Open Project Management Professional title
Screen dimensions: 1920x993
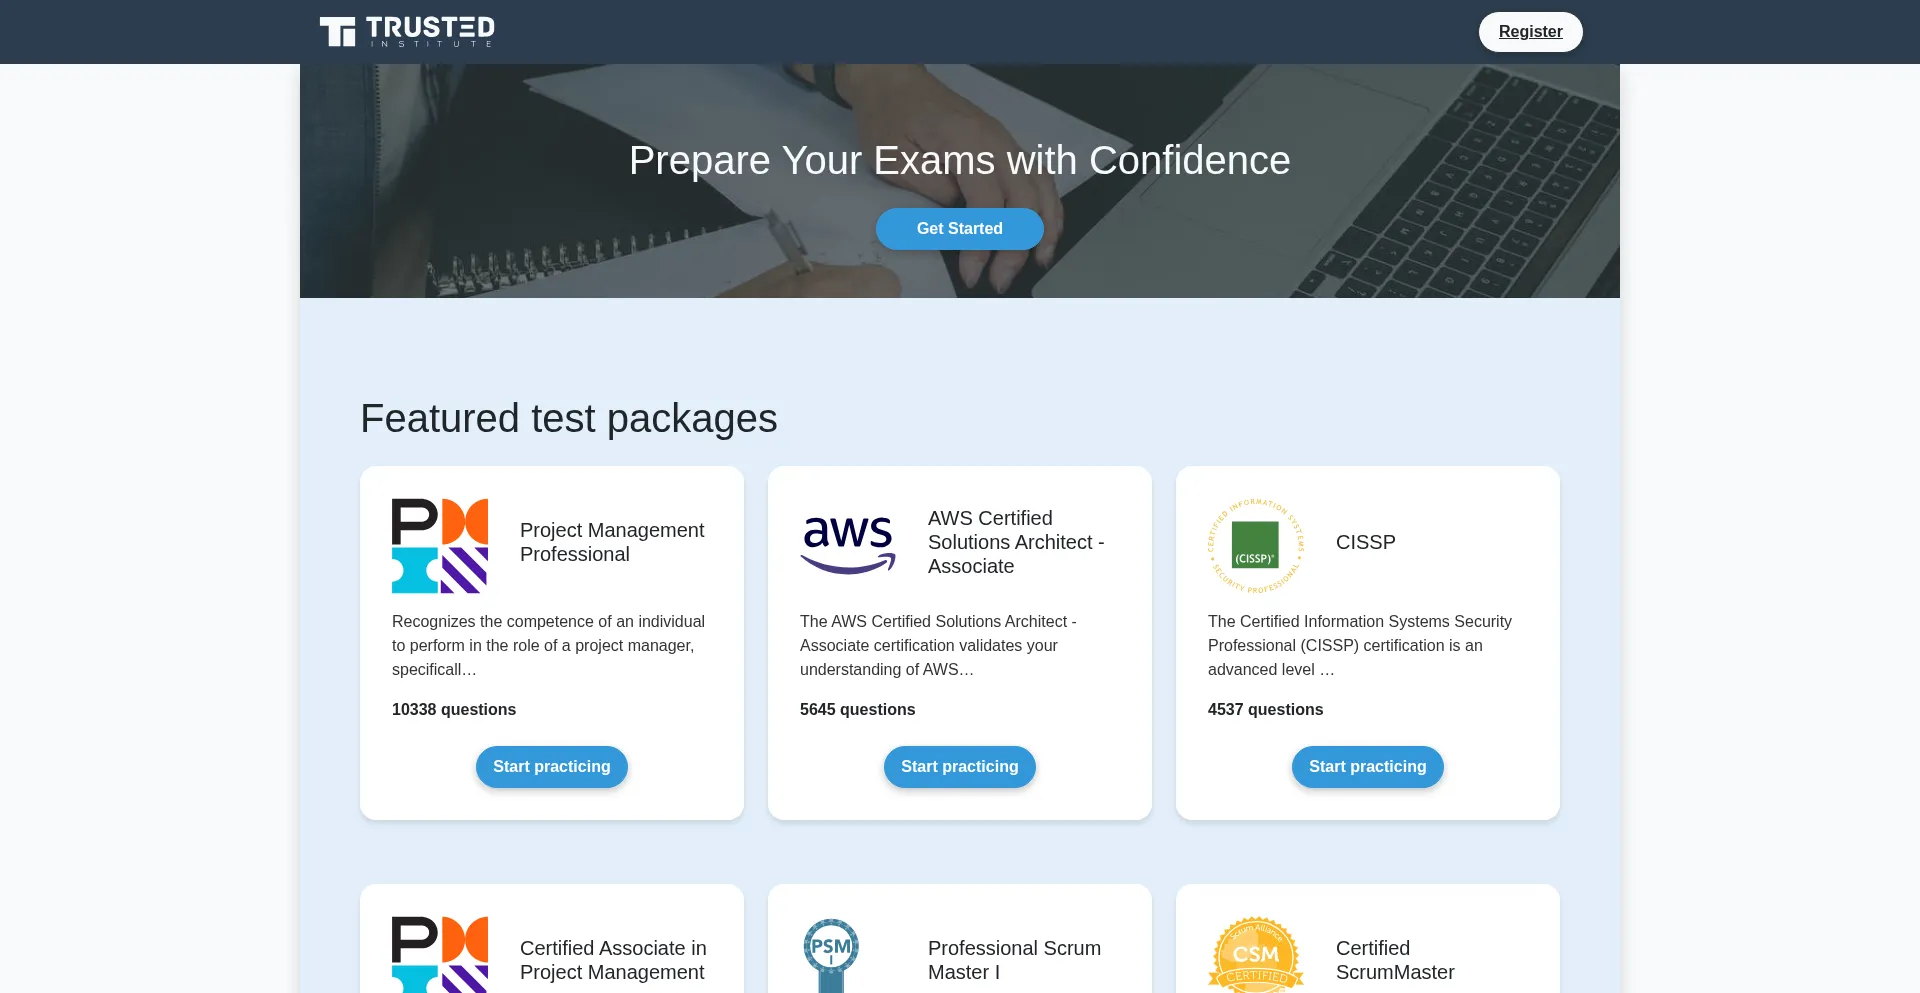612,542
